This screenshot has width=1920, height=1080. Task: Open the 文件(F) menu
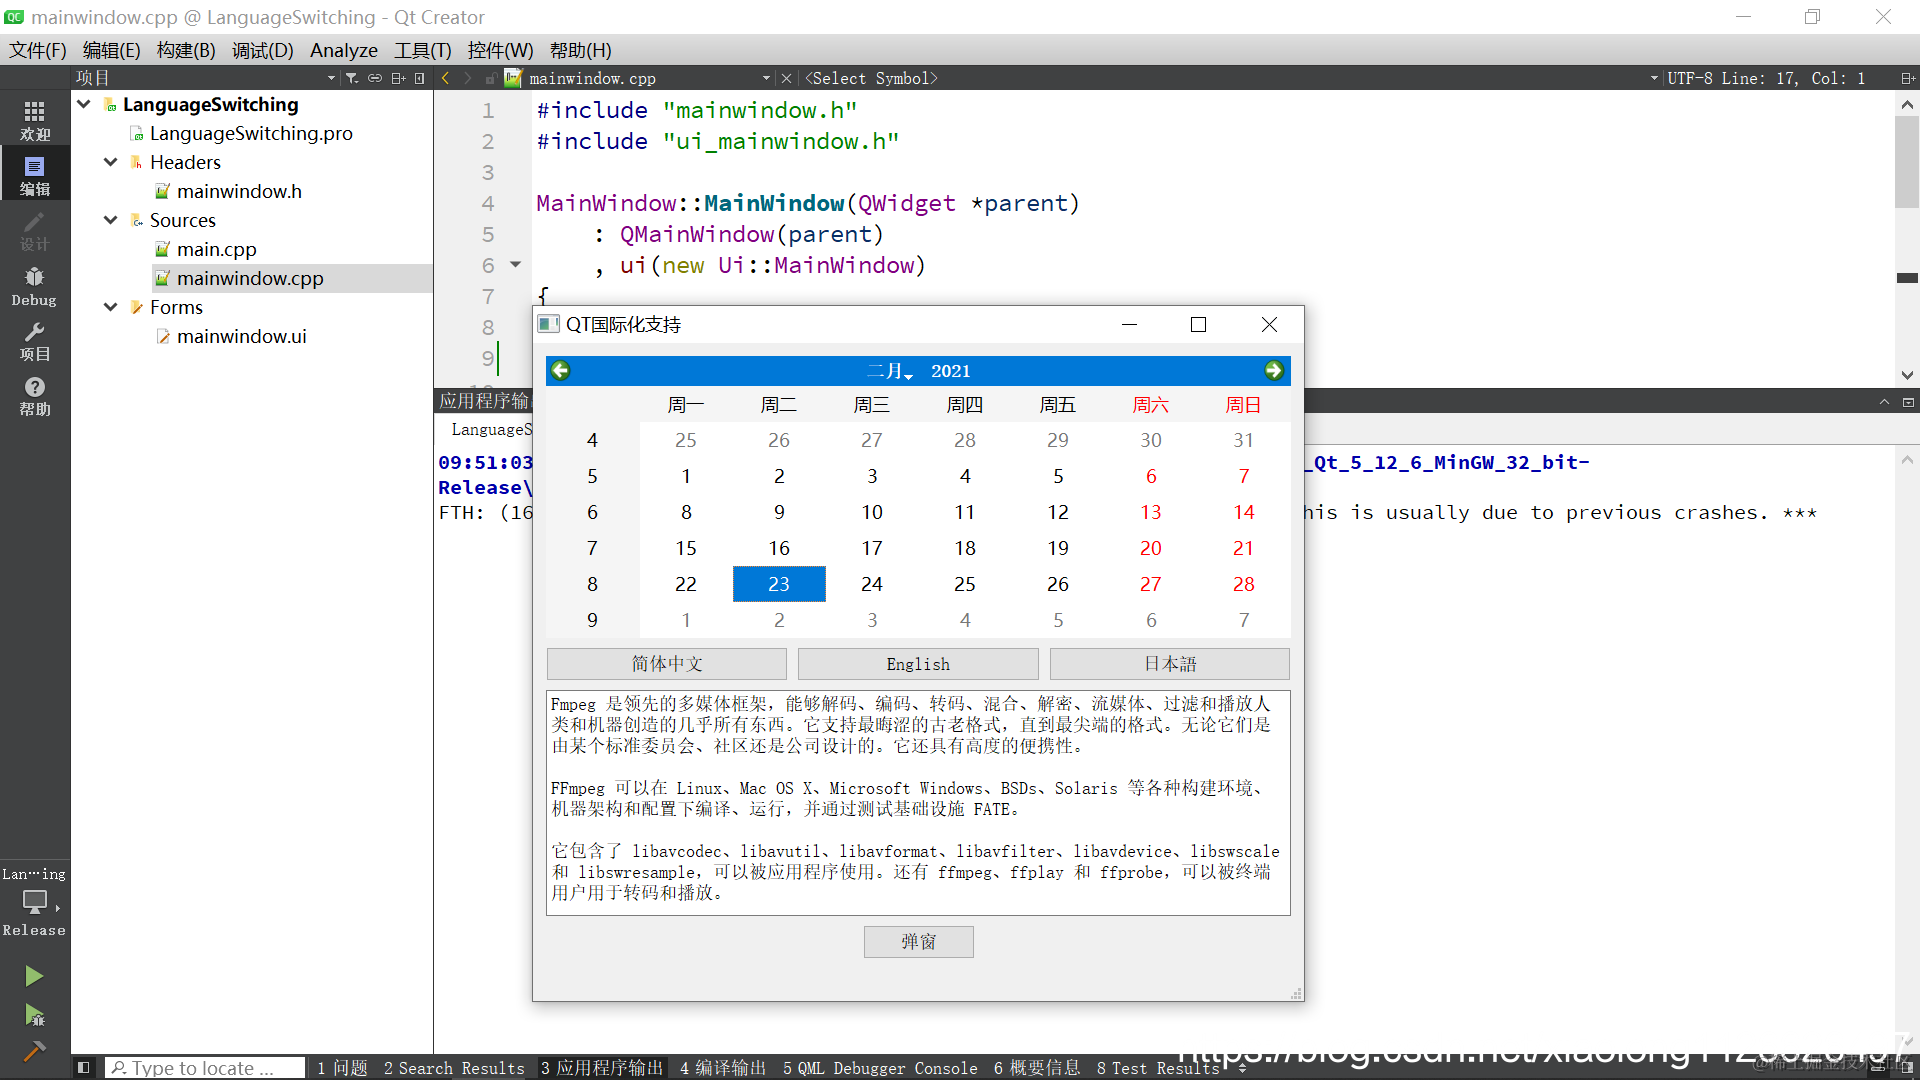(38, 50)
